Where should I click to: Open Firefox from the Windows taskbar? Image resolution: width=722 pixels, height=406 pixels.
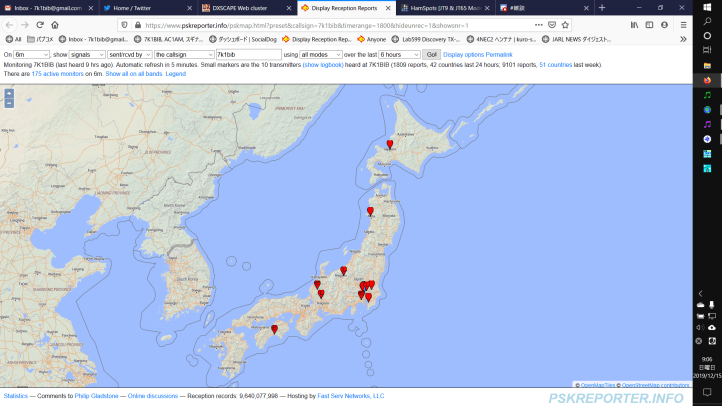(x=707, y=80)
